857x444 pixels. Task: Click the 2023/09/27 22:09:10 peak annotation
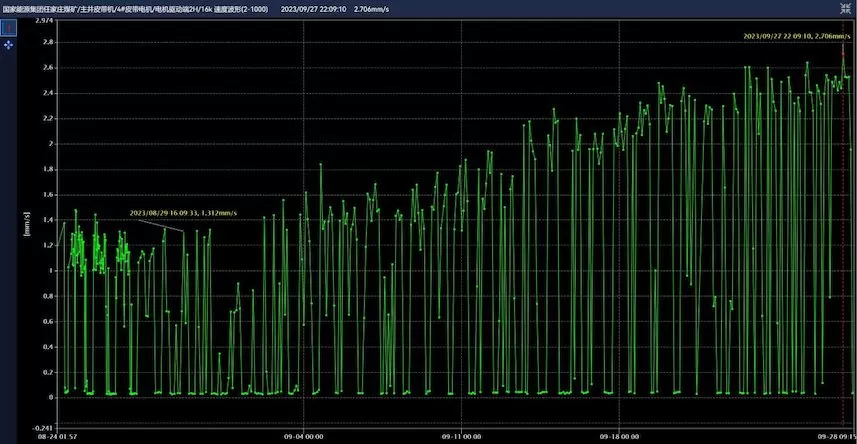click(795, 35)
